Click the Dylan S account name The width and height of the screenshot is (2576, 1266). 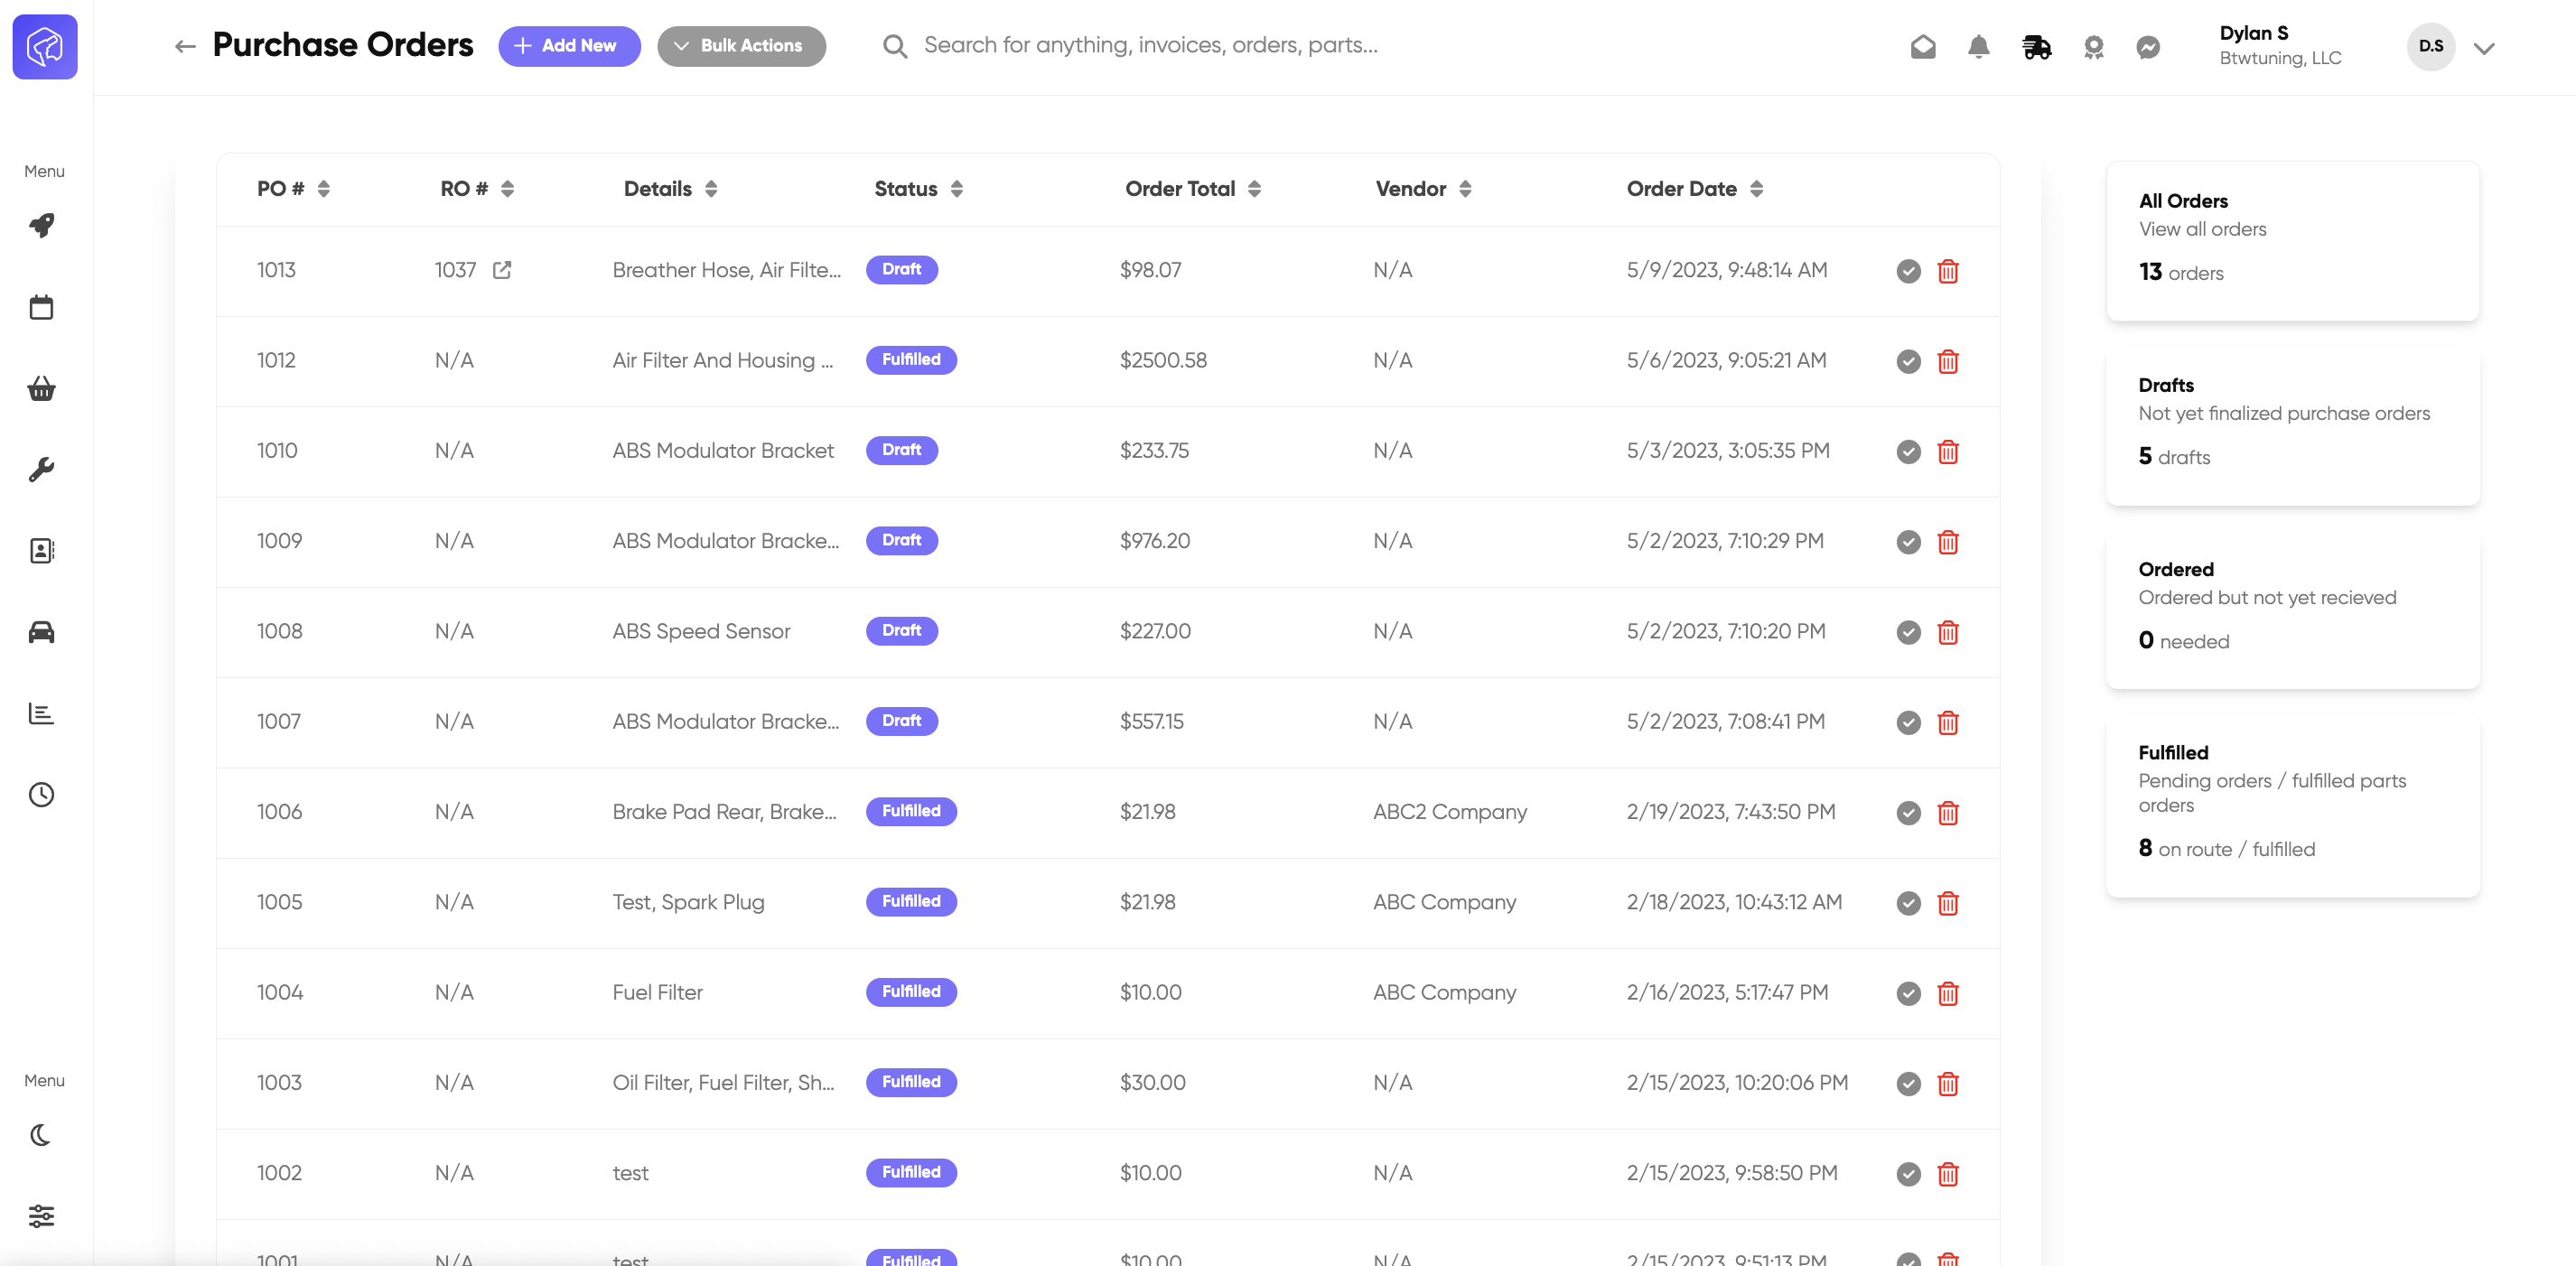(2253, 33)
